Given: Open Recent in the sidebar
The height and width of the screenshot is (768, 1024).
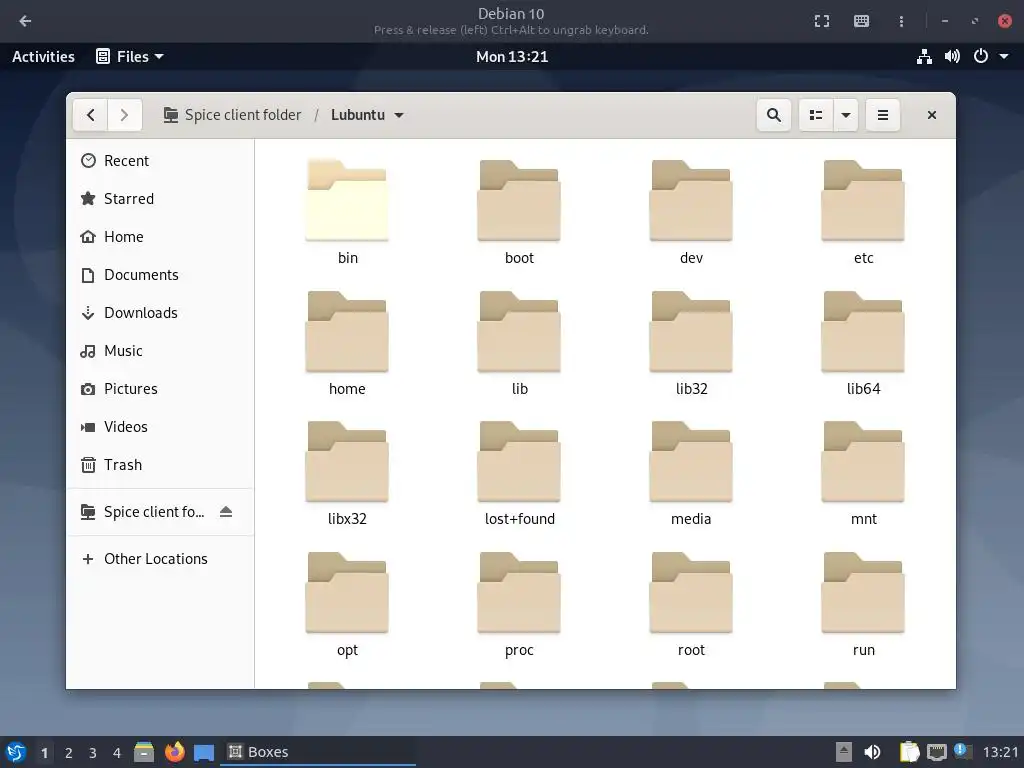Looking at the screenshot, I should tap(160, 161).
